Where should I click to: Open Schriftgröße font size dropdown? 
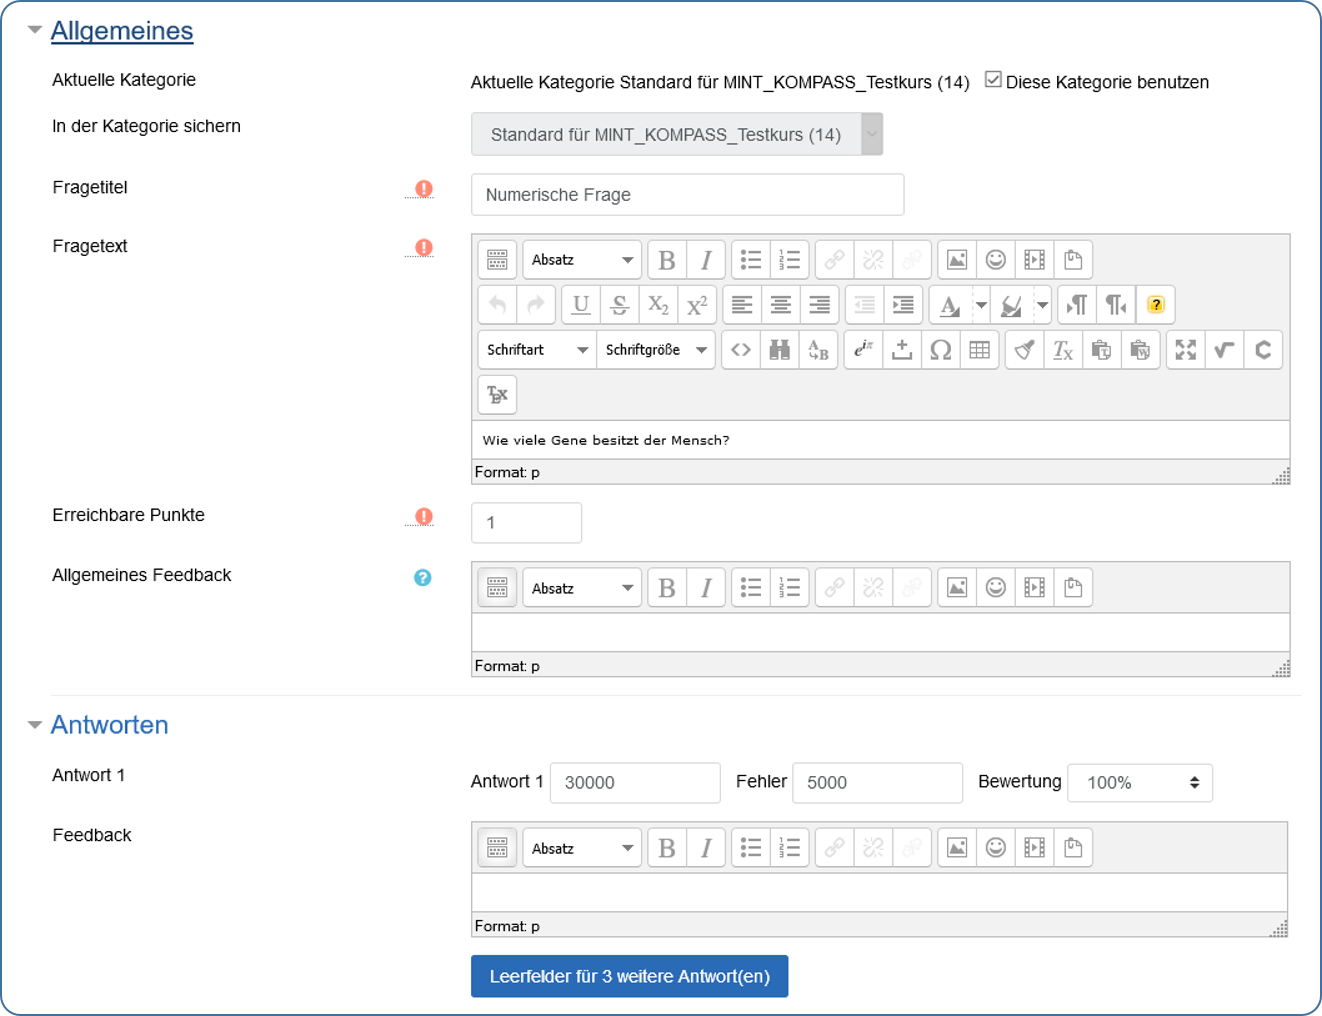point(656,350)
